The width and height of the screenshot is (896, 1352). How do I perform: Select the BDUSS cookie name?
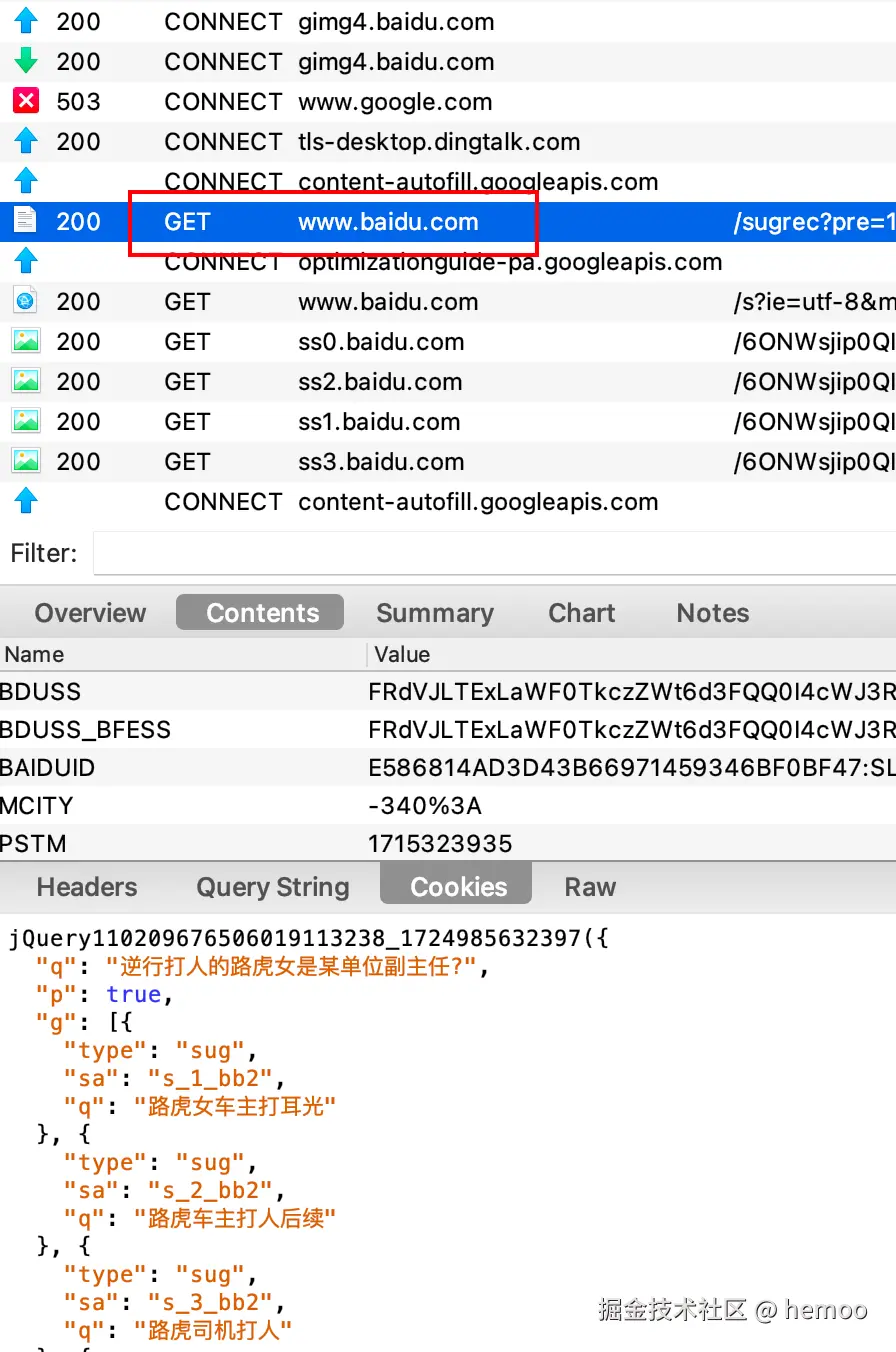click(41, 692)
